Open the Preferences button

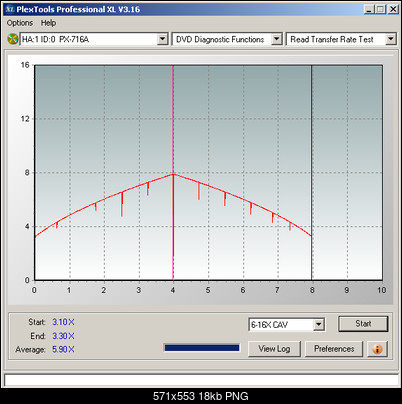click(334, 349)
